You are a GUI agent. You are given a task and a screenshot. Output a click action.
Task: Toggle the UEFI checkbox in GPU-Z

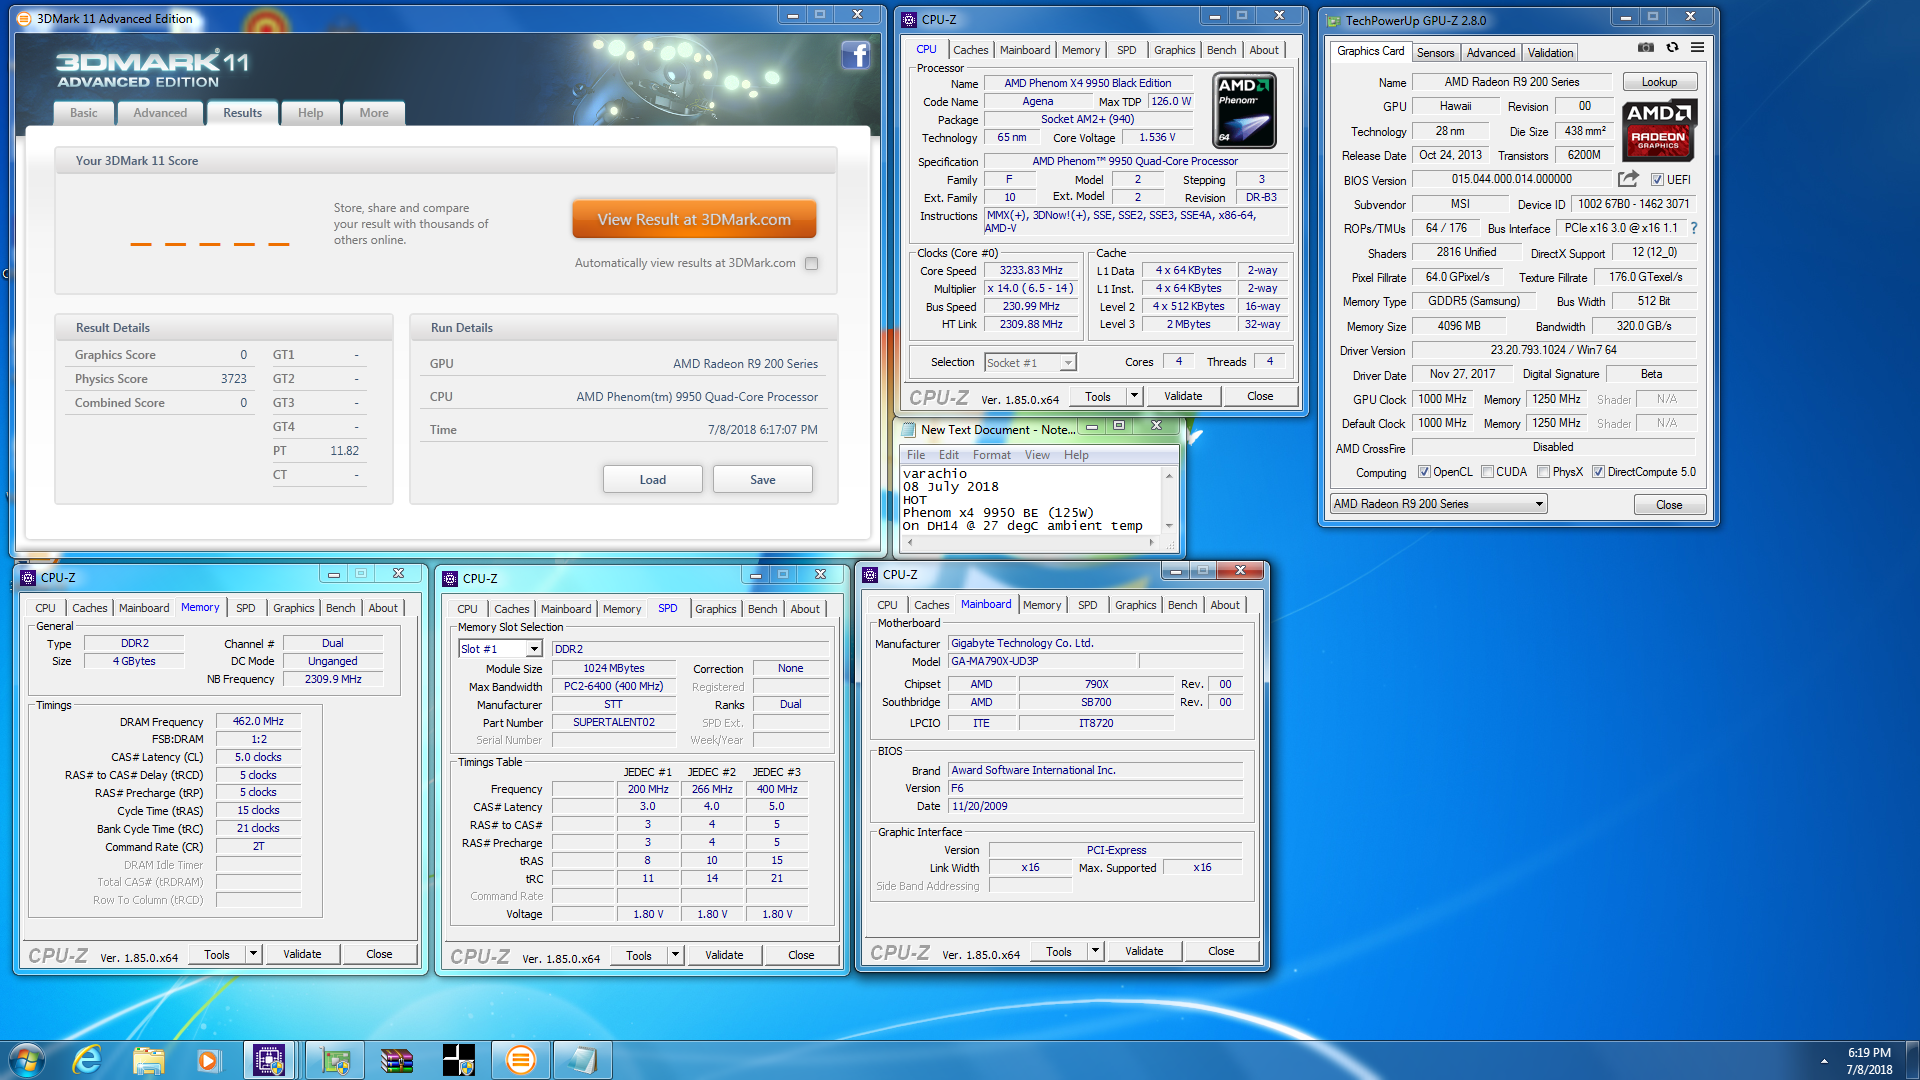[1657, 180]
